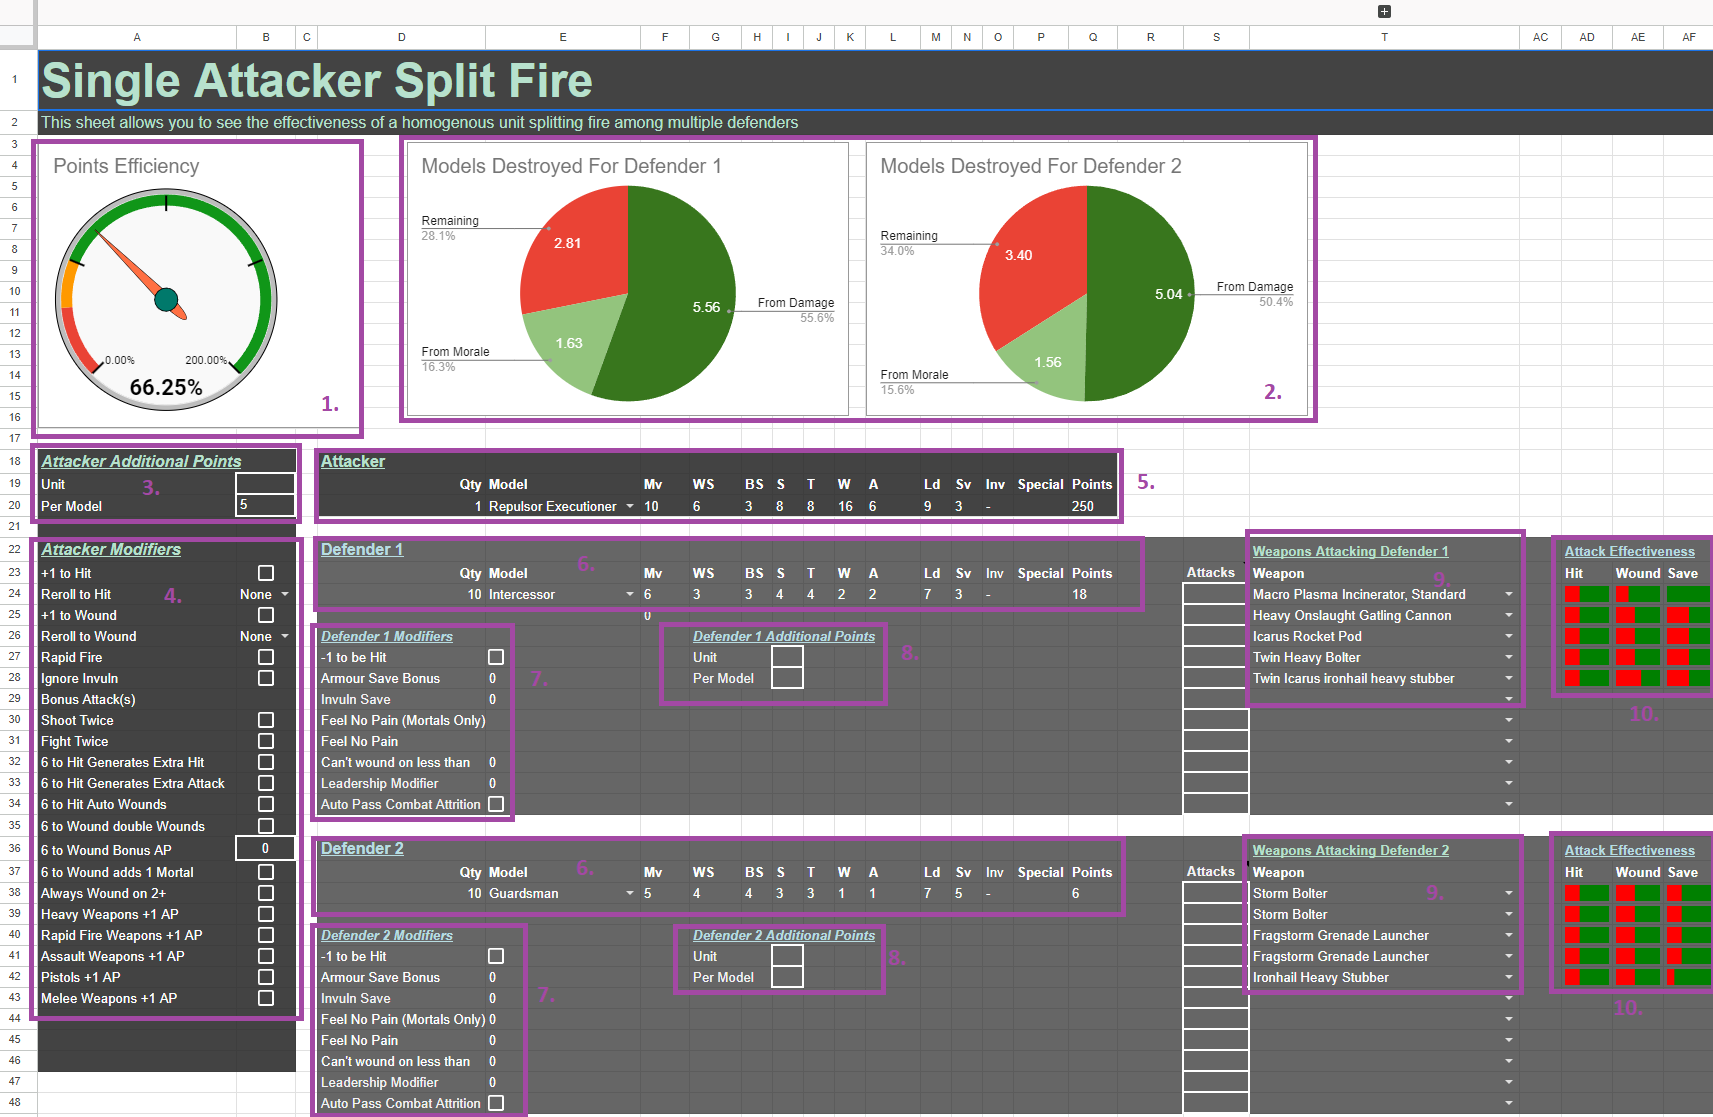The width and height of the screenshot is (1713, 1117).
Task: Expand the hidden column group plus icon
Action: [x=1384, y=12]
